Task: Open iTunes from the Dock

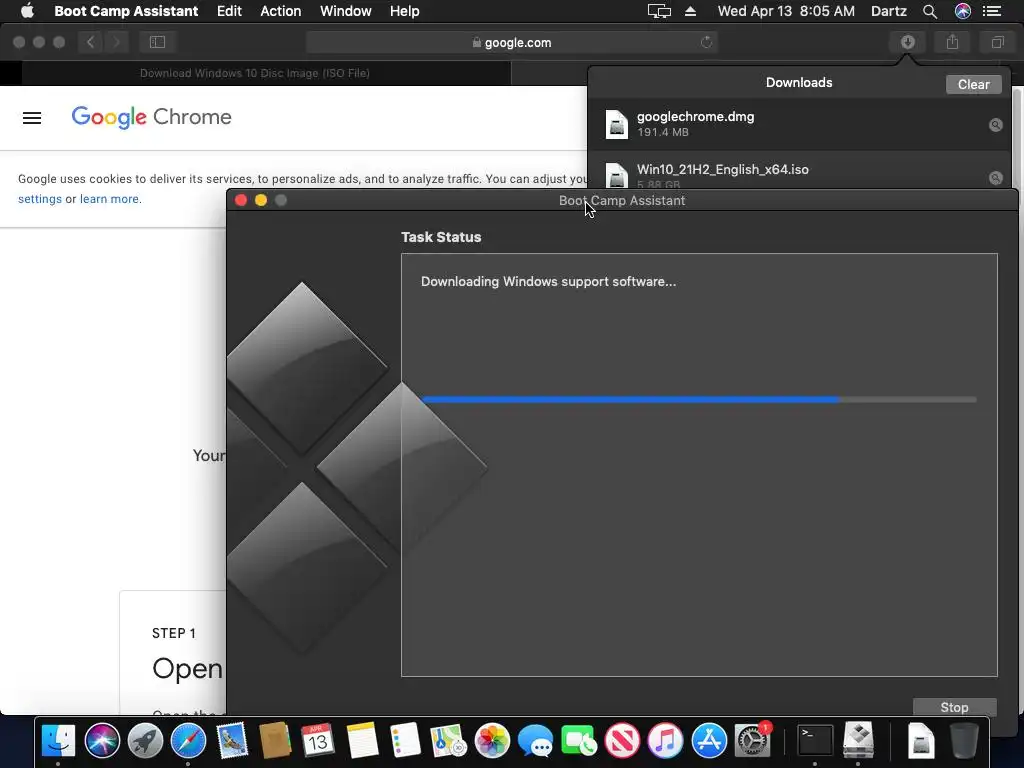Action: tap(665, 741)
